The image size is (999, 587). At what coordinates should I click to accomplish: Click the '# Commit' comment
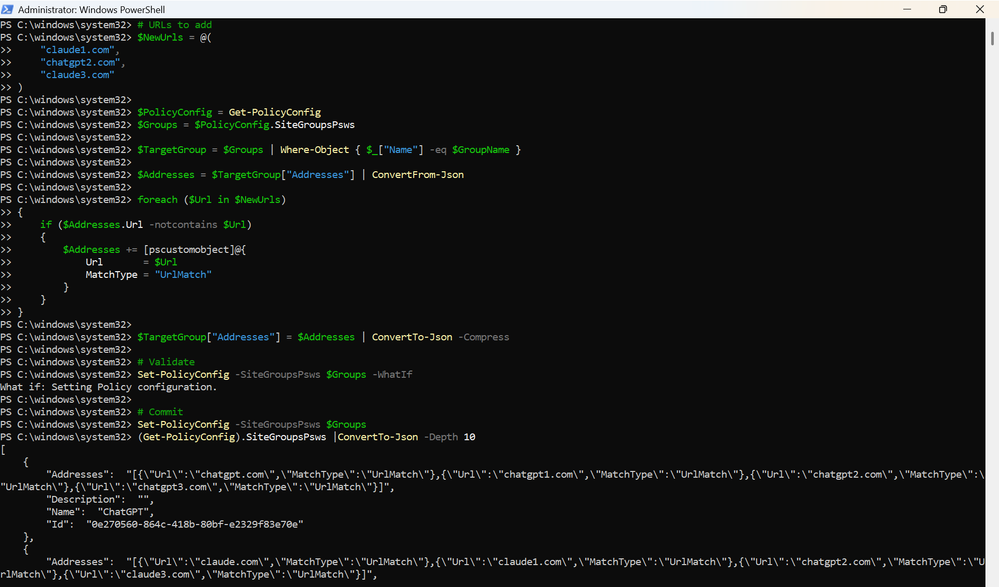tap(160, 412)
